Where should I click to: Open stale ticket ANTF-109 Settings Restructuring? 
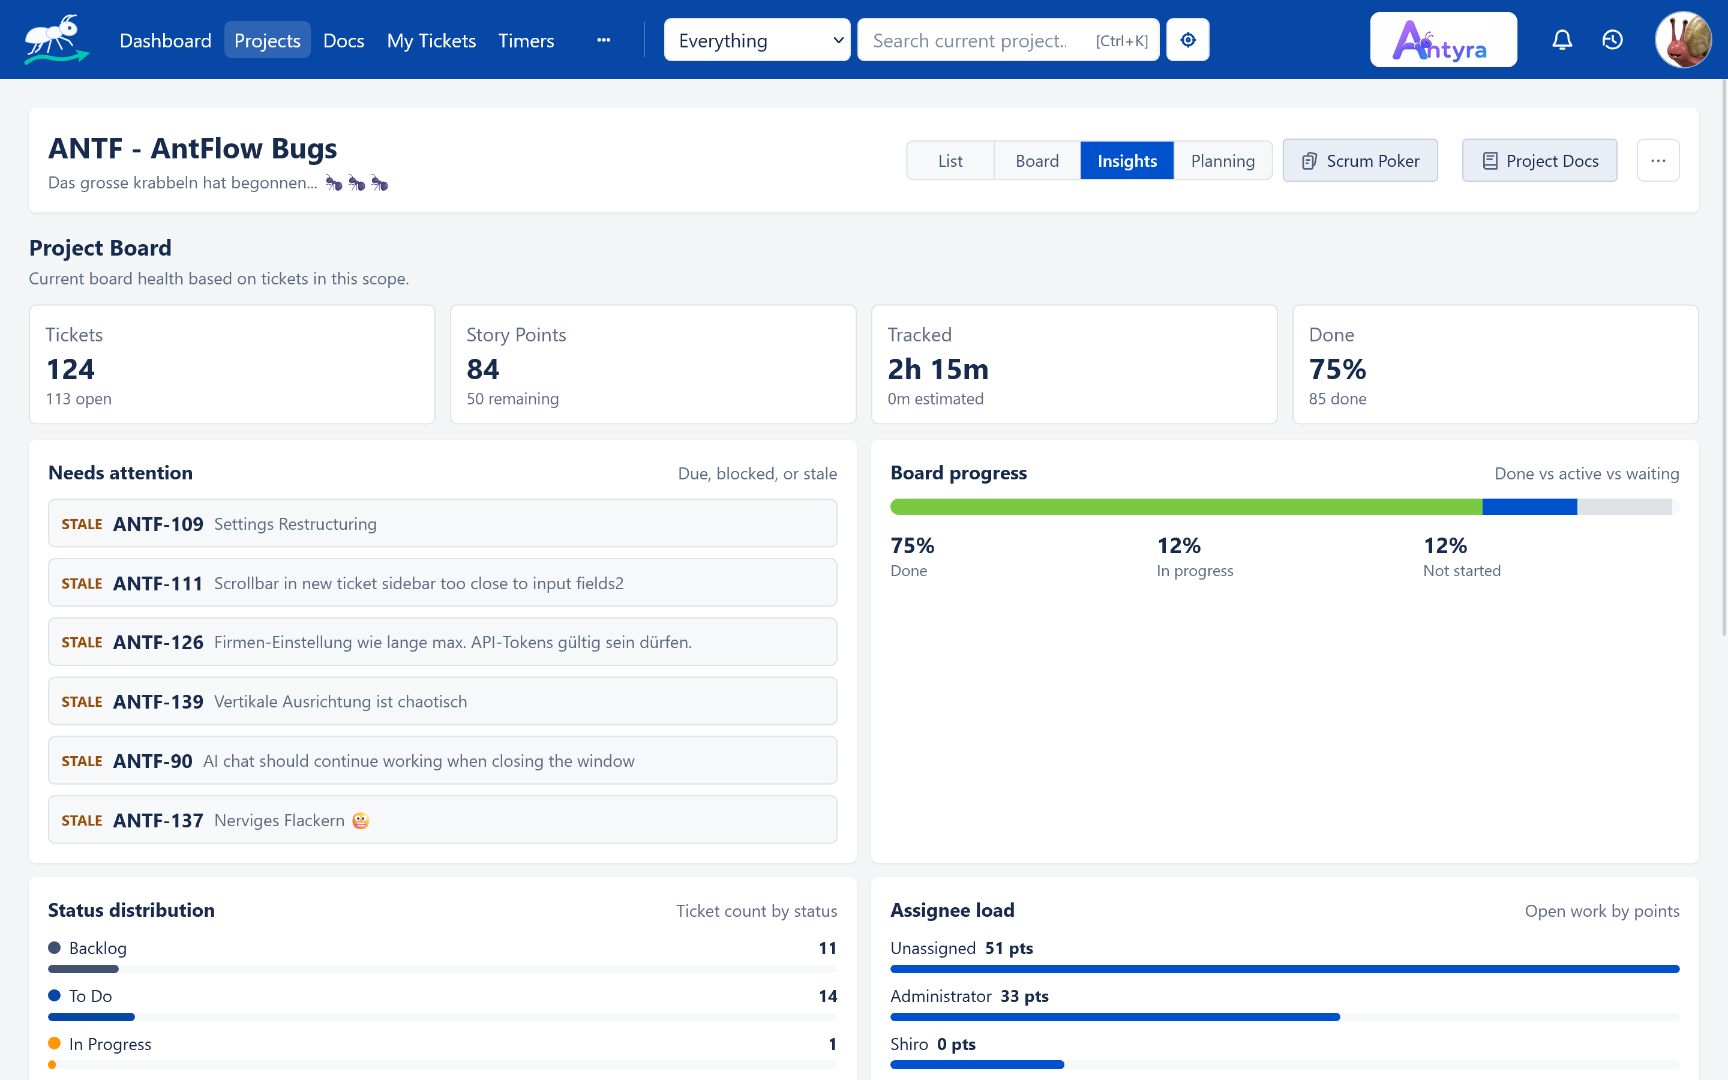click(442, 523)
